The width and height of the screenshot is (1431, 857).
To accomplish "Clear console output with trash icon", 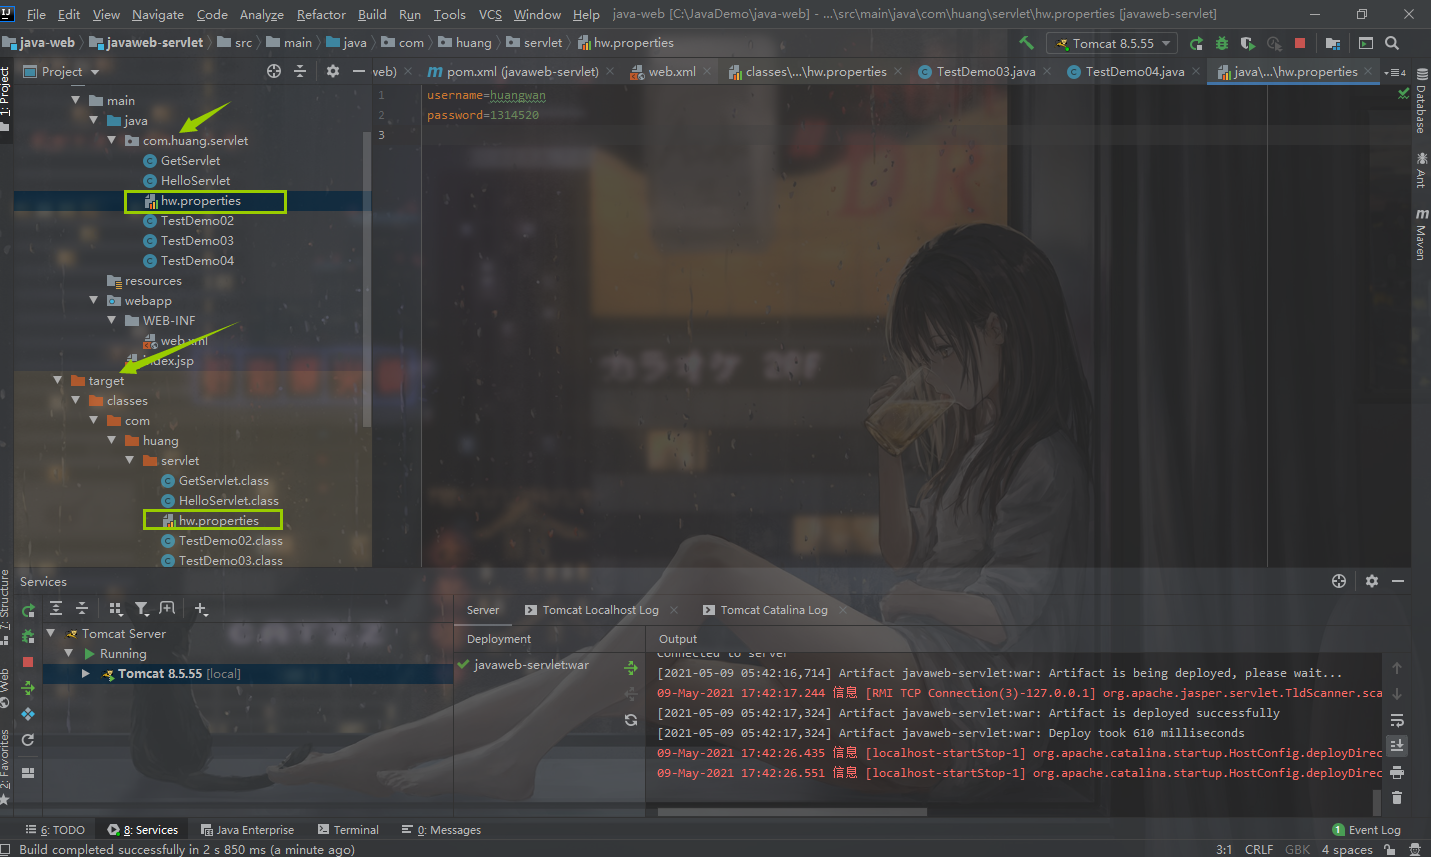I will [1397, 797].
